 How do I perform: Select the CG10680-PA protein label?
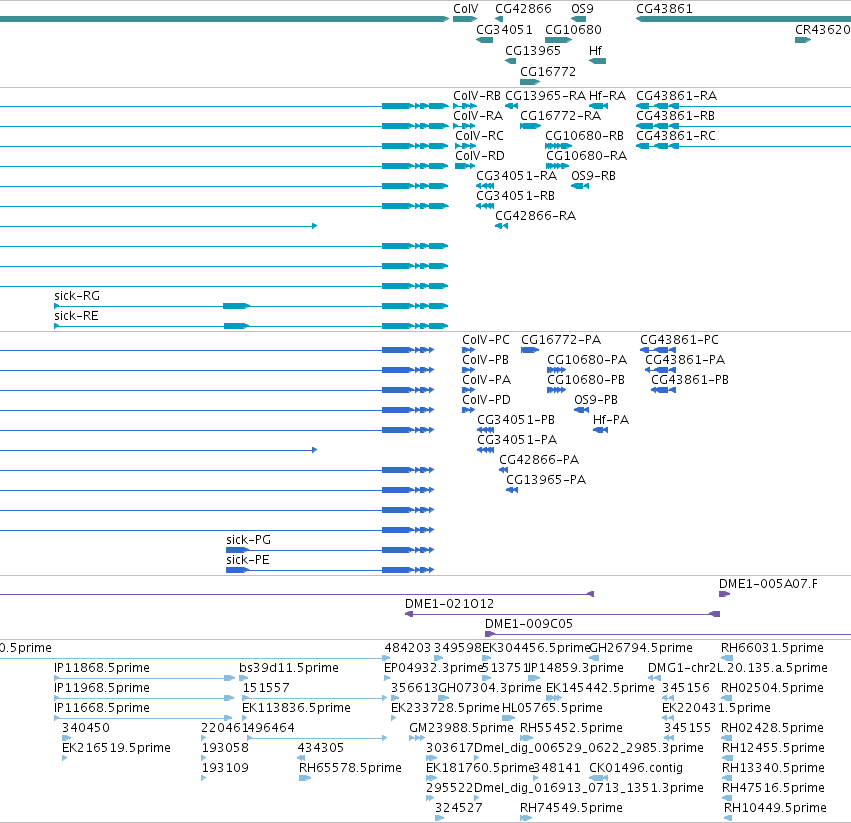[587, 360]
